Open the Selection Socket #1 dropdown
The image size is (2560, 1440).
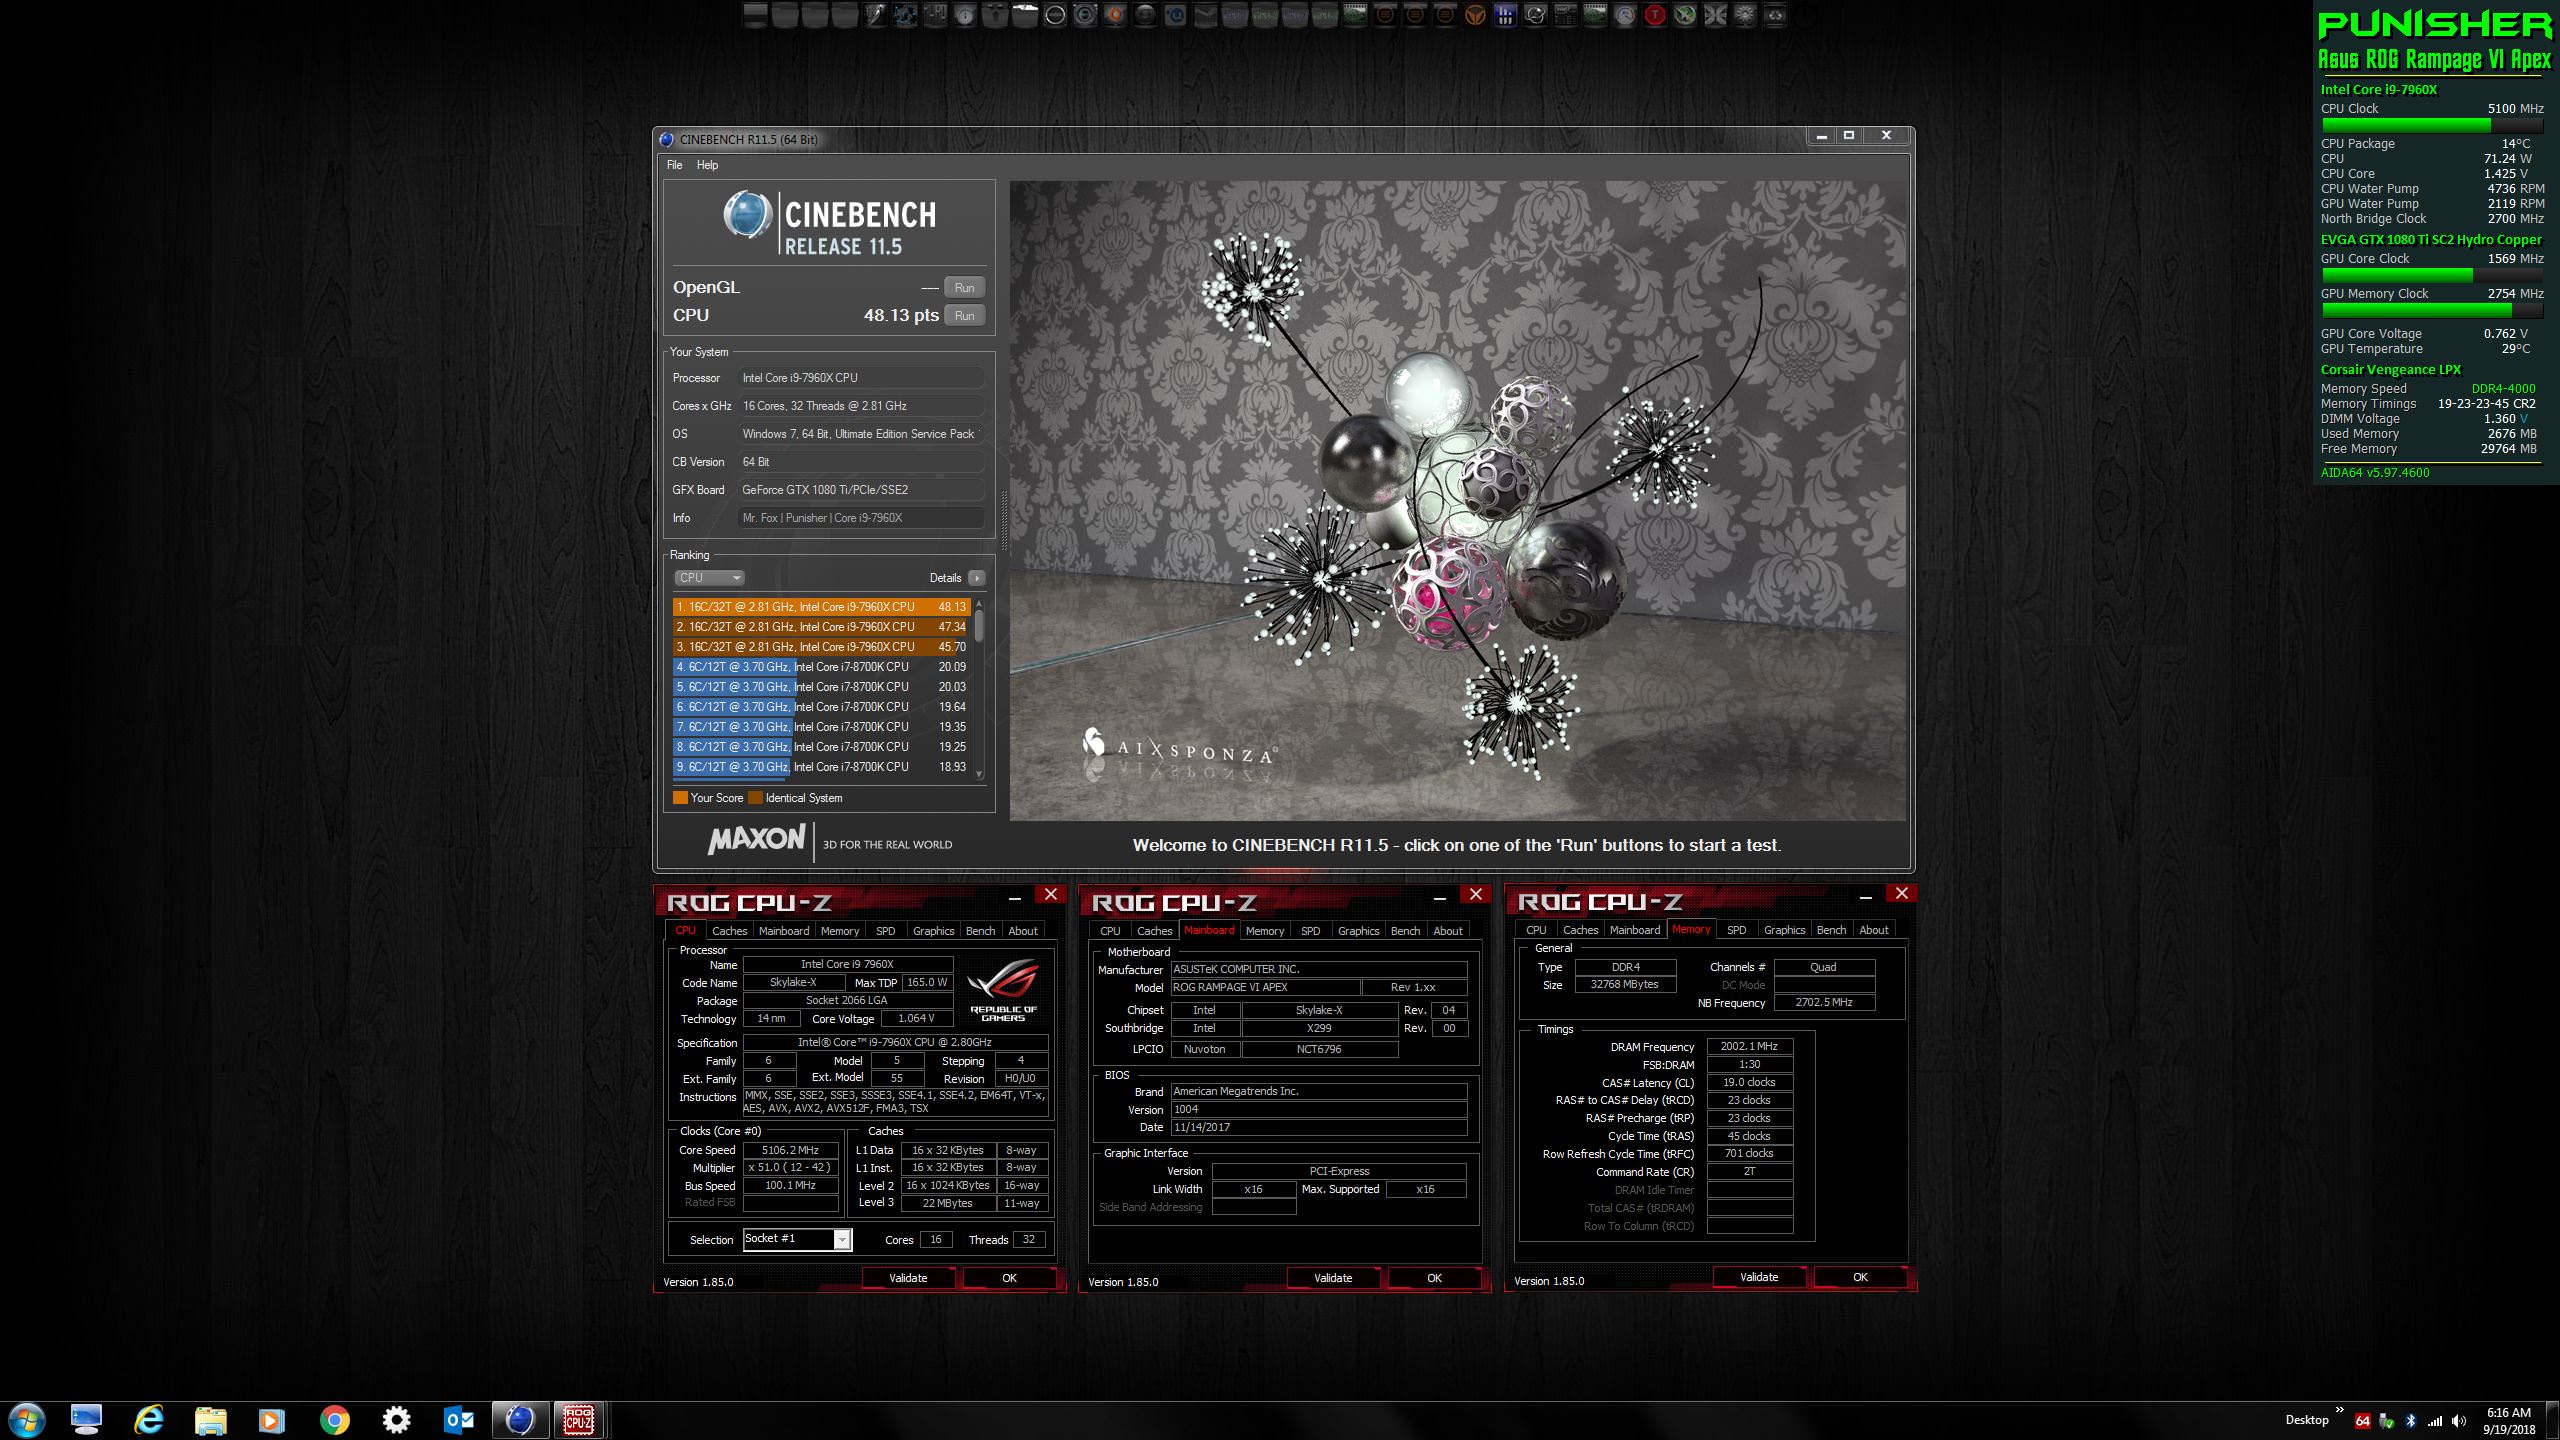click(797, 1239)
